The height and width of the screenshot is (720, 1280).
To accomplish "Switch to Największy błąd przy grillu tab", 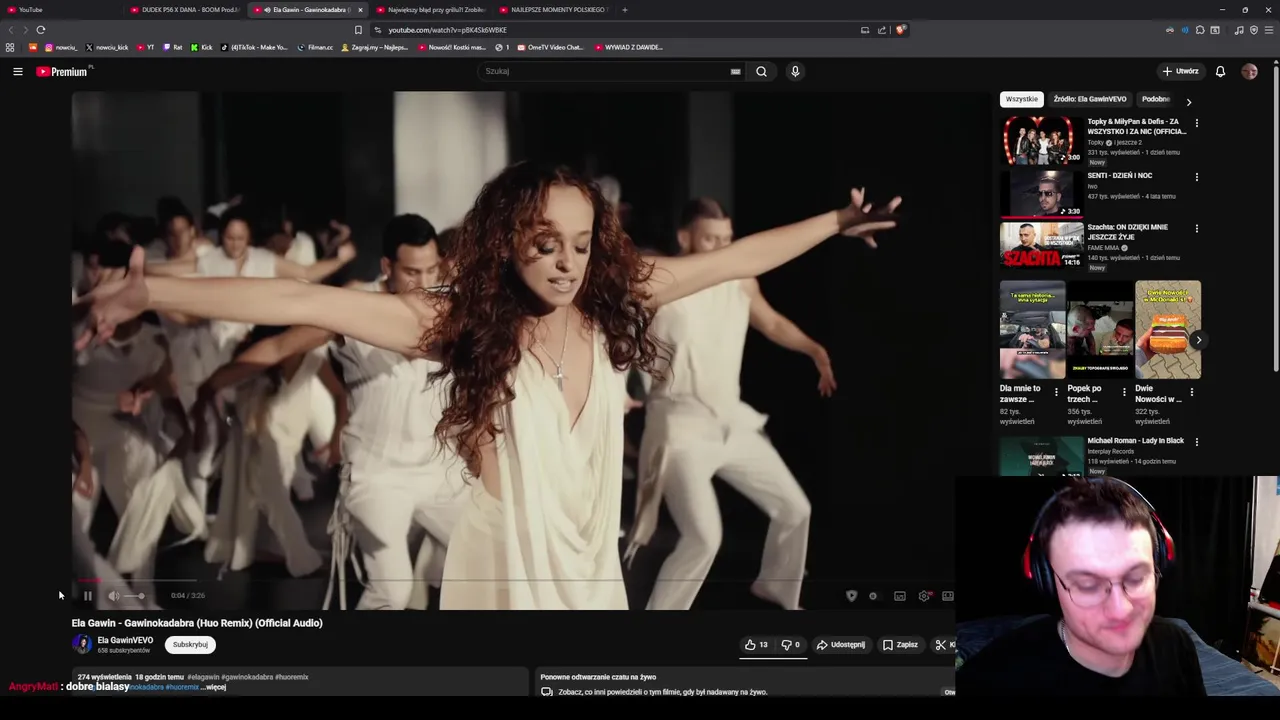I will pyautogui.click(x=430, y=10).
